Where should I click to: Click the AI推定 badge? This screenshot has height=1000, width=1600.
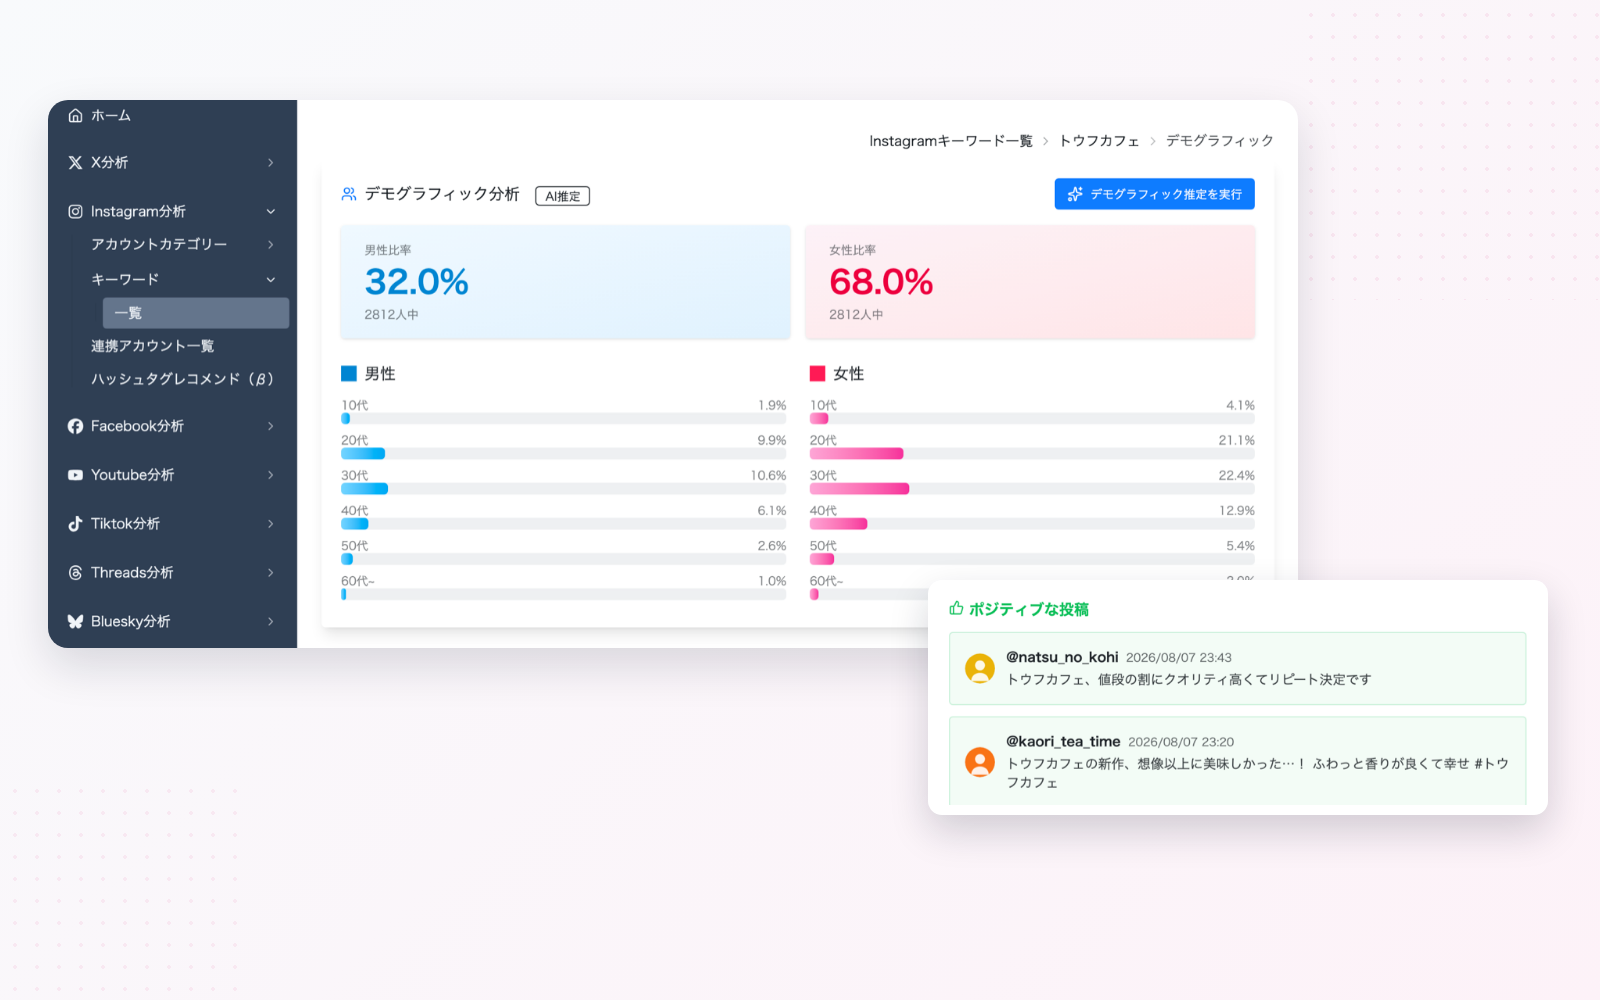coord(562,196)
